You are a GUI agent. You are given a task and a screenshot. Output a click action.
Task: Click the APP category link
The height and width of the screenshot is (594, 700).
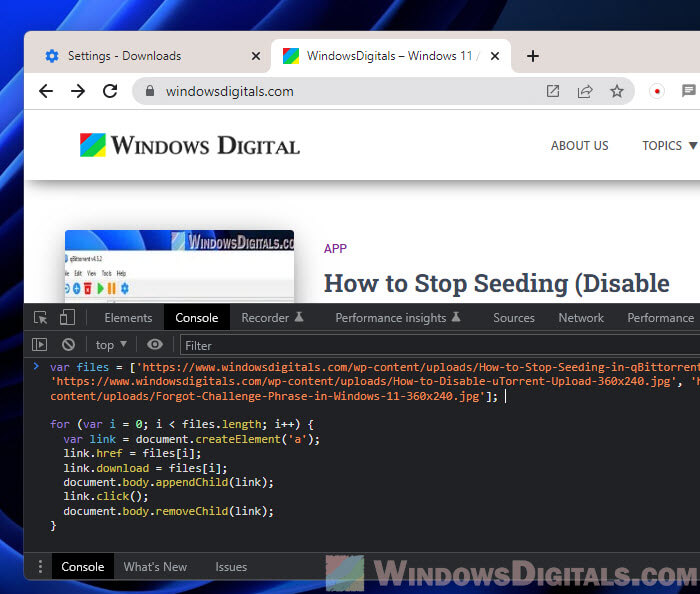point(335,248)
